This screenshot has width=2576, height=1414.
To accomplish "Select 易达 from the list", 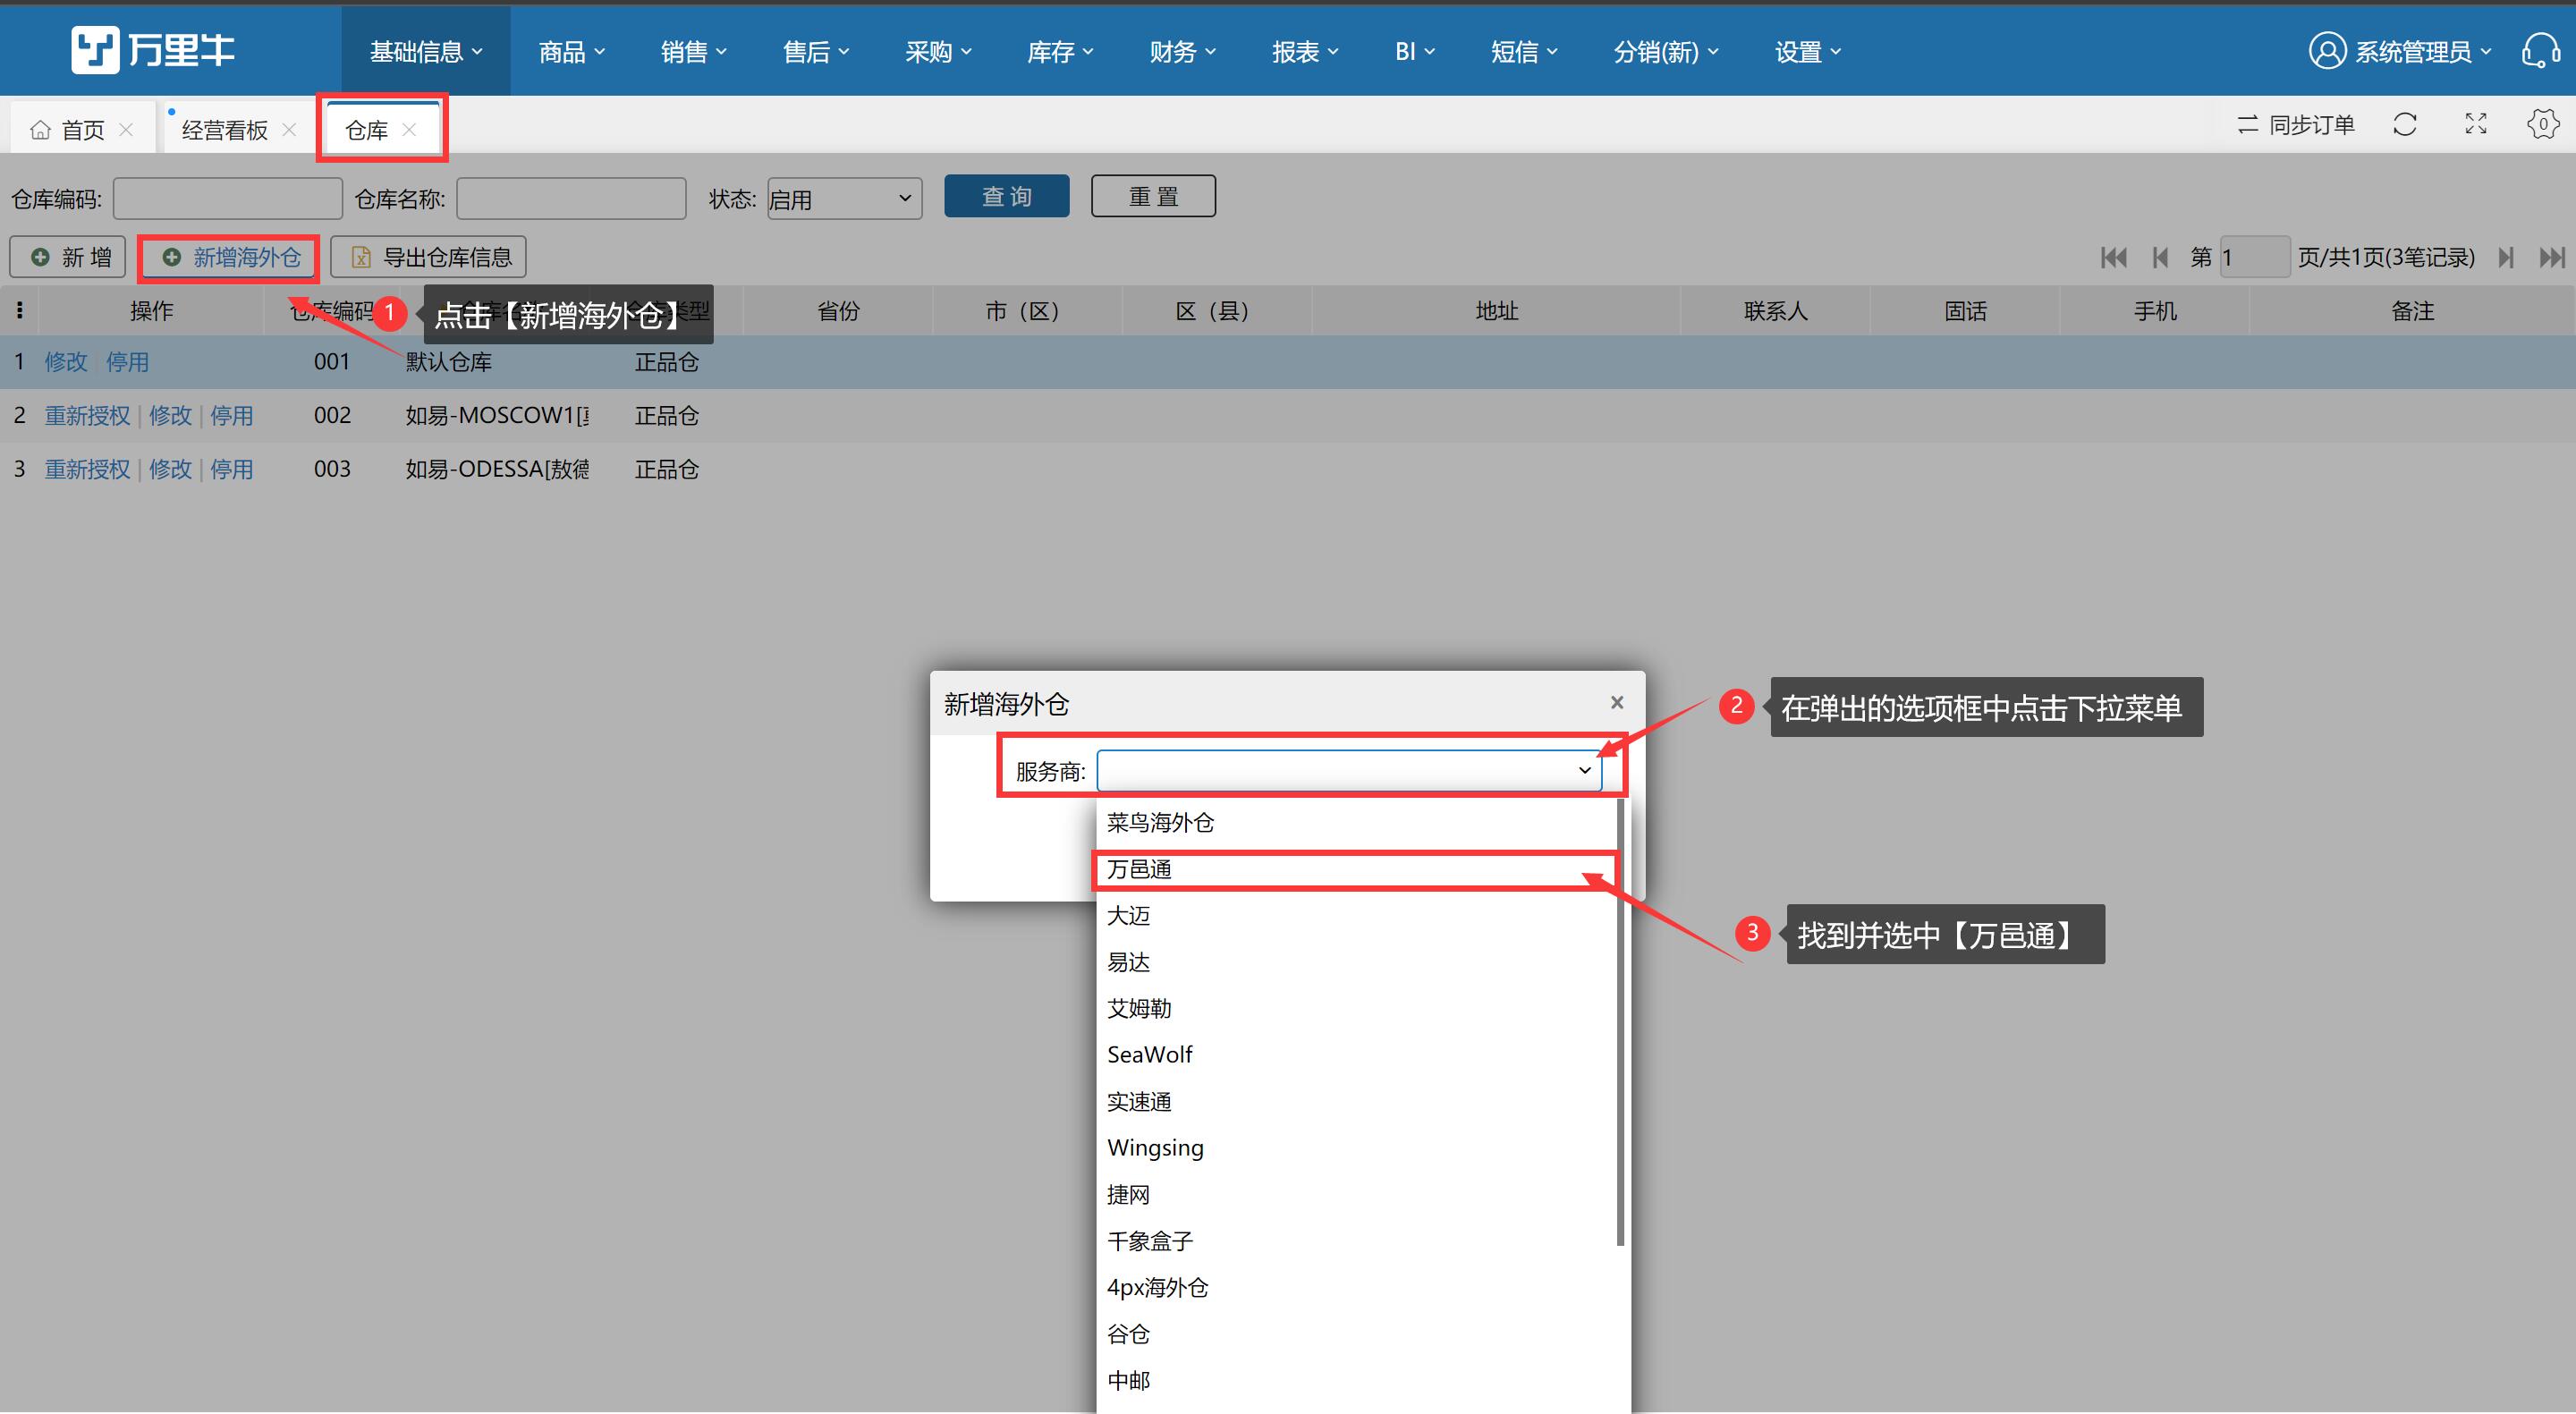I will click(1356, 962).
